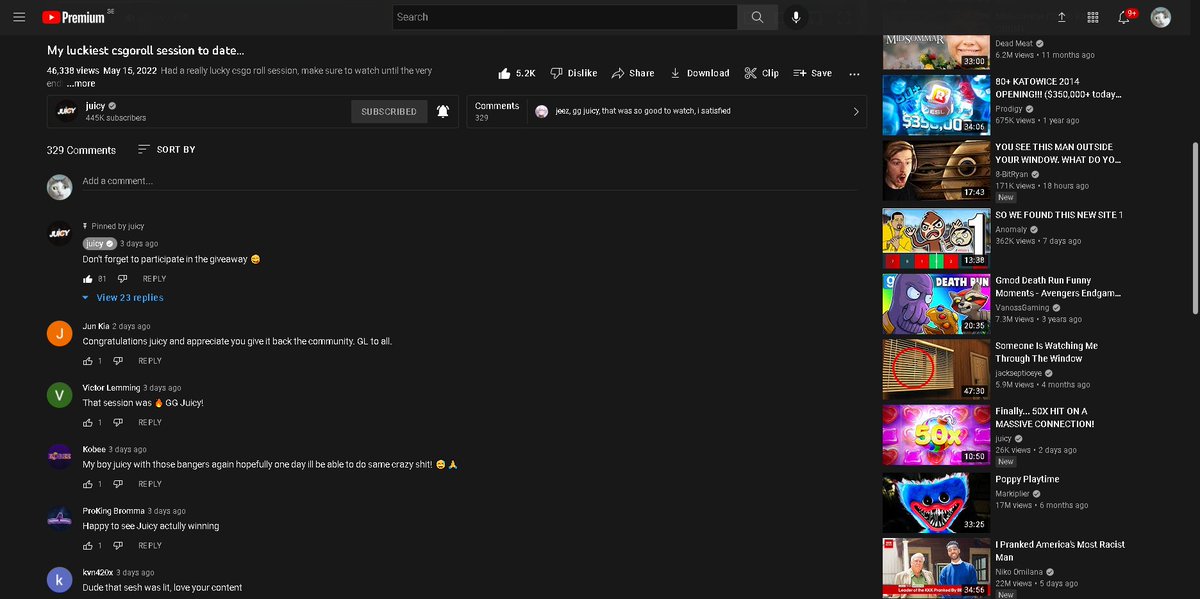This screenshot has height=599, width=1200.
Task: Open the YouTube apps grid
Action: pyautogui.click(x=1092, y=17)
